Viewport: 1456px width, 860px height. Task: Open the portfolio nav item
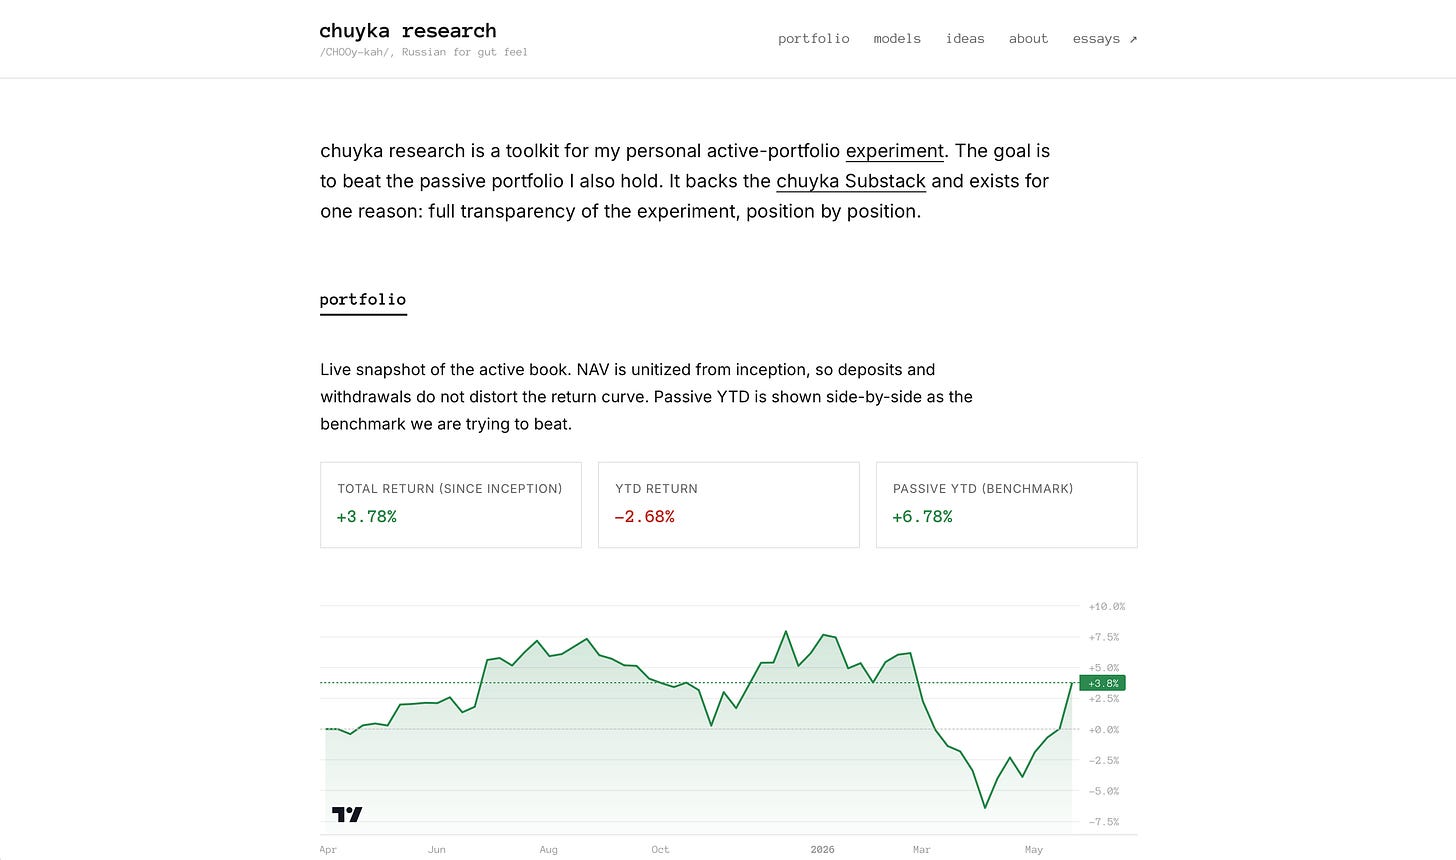tap(813, 39)
